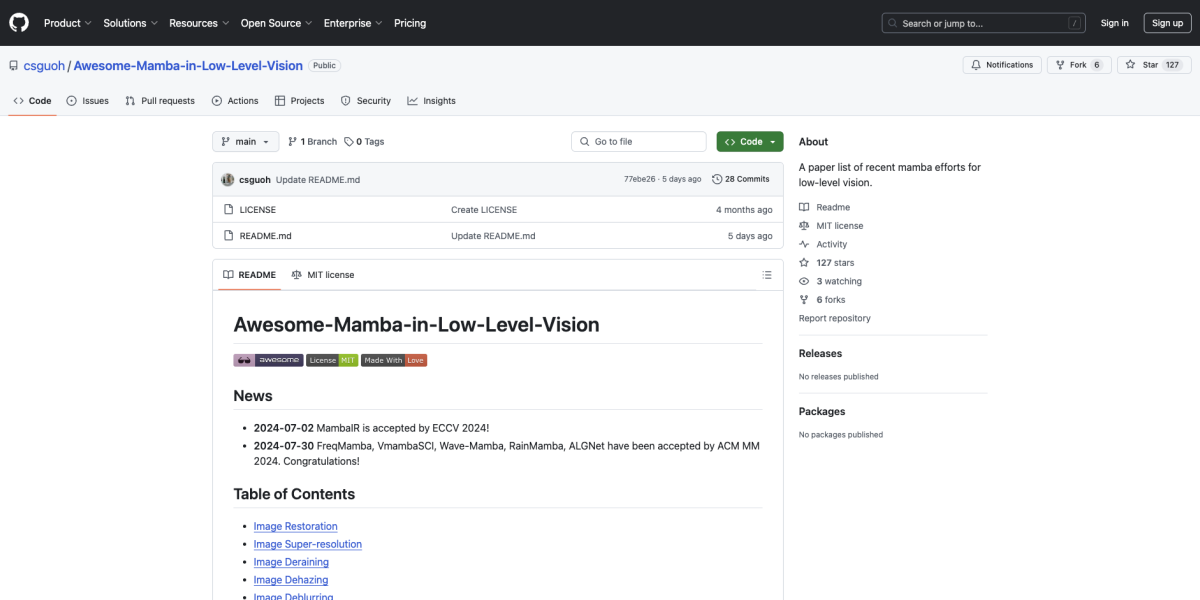1200x600 pixels.
Task: Open the Activity link in About
Action: point(831,244)
